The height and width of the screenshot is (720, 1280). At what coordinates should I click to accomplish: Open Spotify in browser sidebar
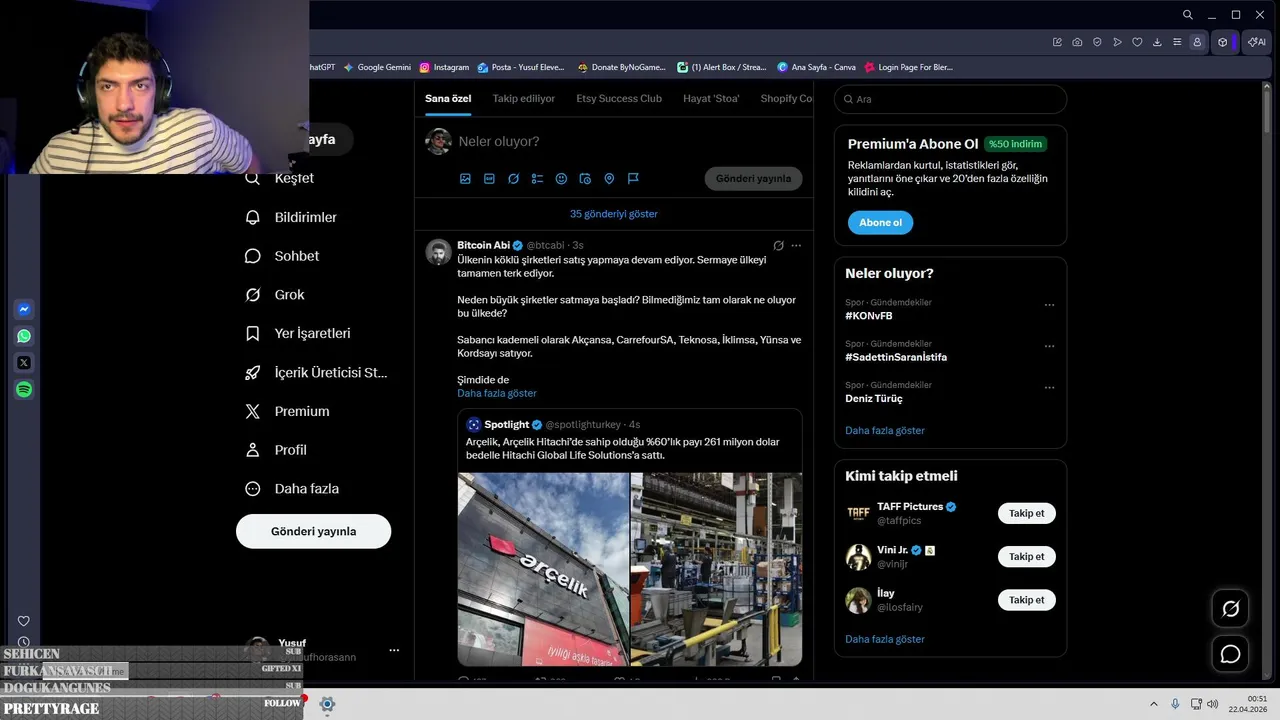coord(24,390)
